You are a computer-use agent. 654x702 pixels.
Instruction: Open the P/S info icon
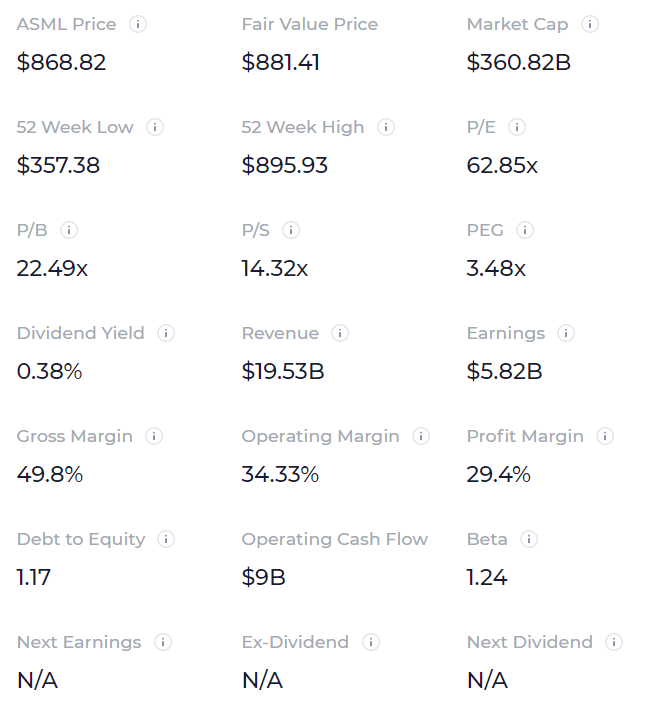(x=291, y=230)
